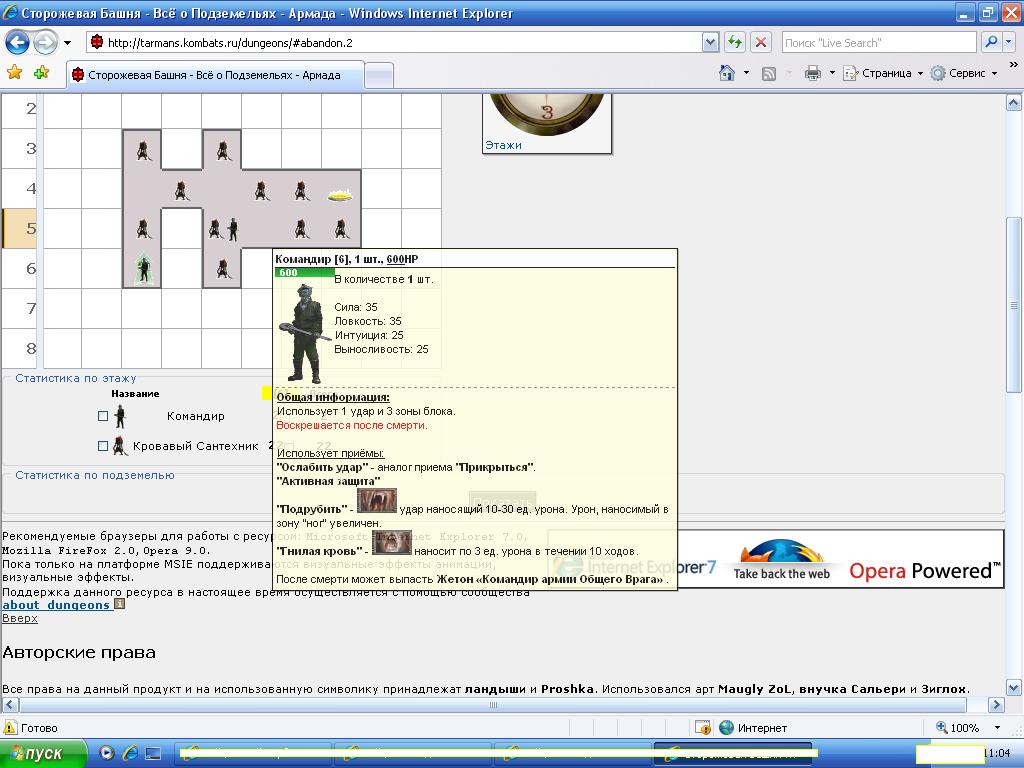Click the Кровавый Сантехник icon in statistics
The height and width of the screenshot is (768, 1024).
point(120,446)
